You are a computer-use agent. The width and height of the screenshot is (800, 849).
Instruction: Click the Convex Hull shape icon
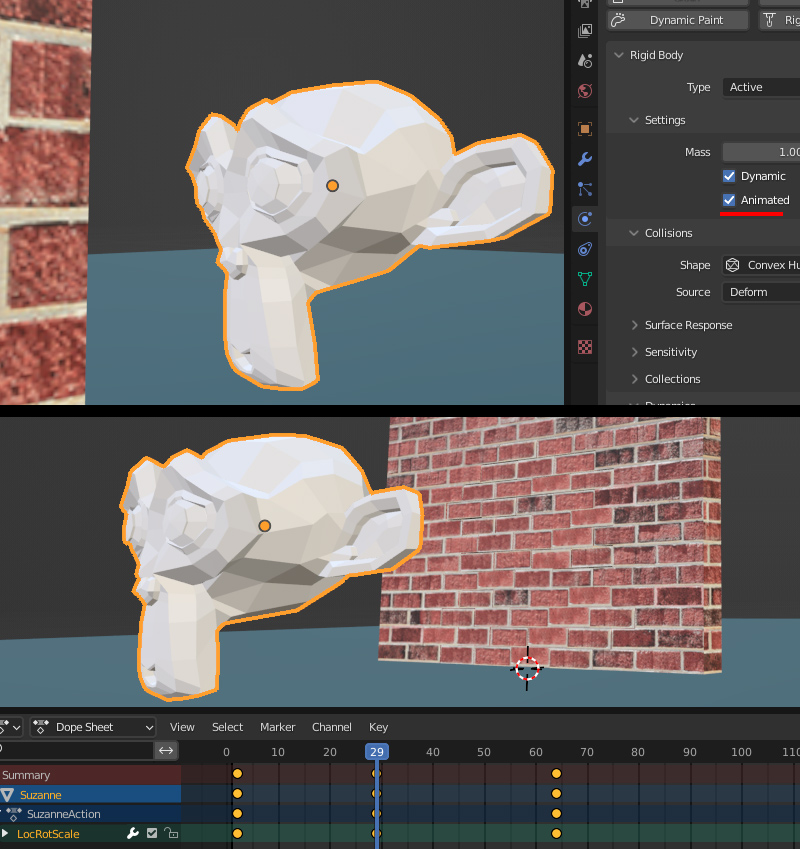(x=732, y=265)
